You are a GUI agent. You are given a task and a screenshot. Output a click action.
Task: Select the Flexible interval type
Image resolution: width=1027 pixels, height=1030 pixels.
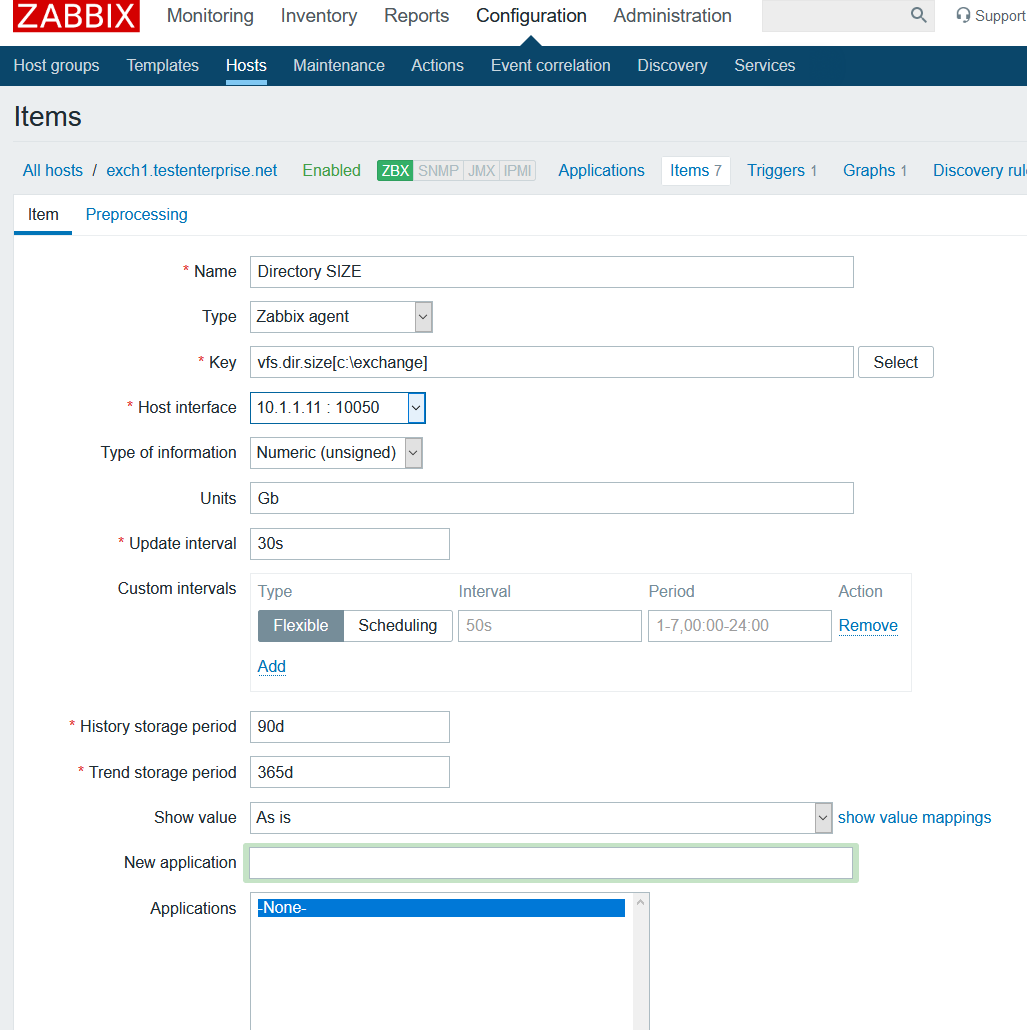(301, 626)
